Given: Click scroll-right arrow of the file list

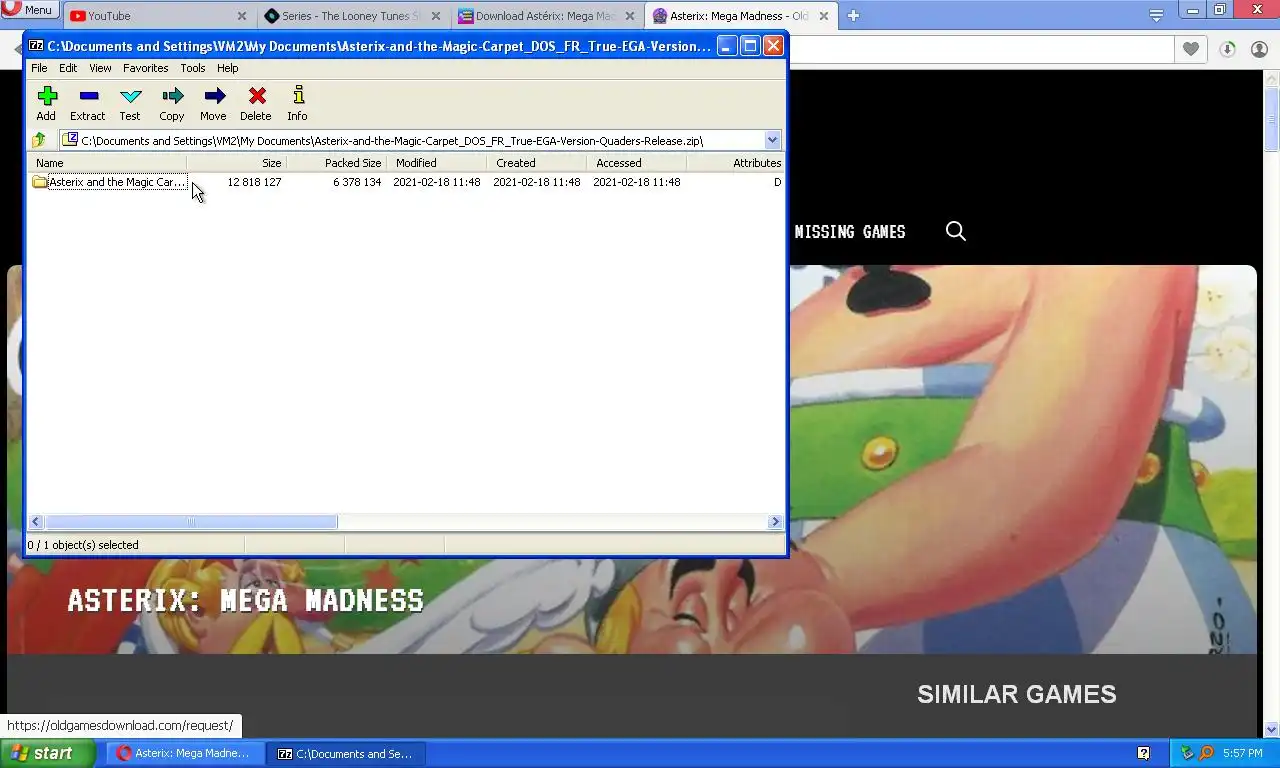Looking at the screenshot, I should tap(775, 521).
